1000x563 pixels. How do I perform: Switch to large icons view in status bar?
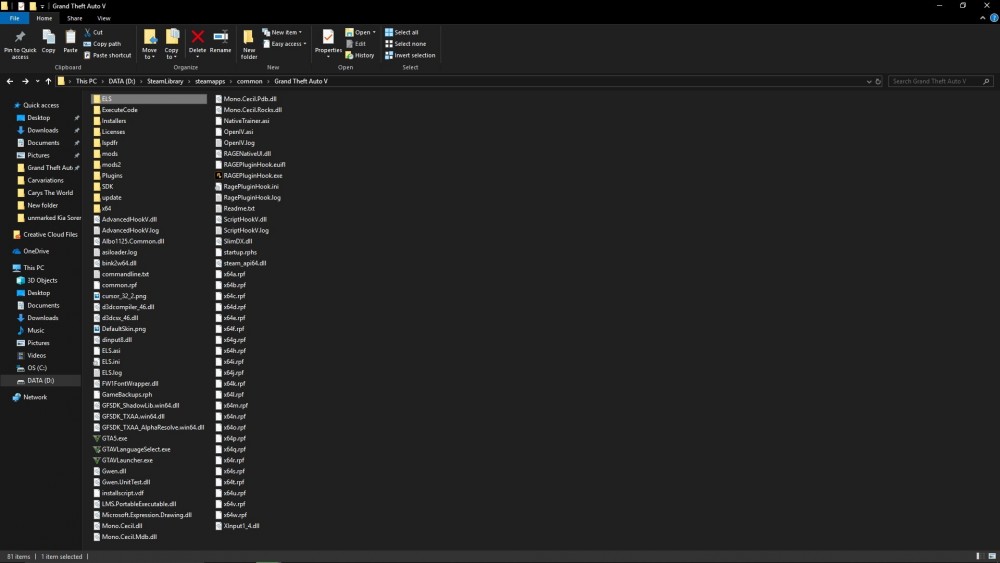pyautogui.click(x=992, y=557)
